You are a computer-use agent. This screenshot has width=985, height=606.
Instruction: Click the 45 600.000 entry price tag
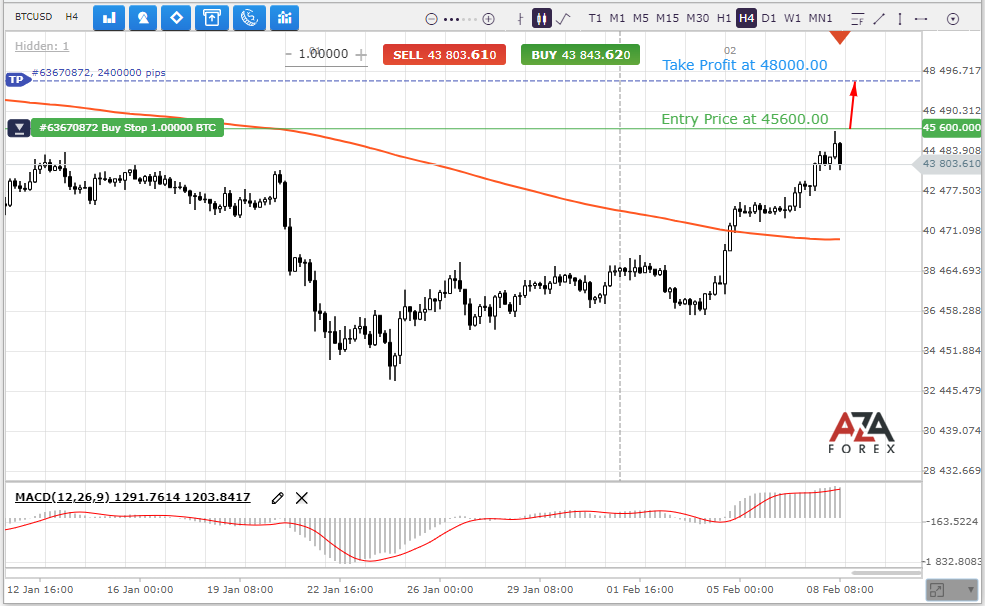pos(951,127)
